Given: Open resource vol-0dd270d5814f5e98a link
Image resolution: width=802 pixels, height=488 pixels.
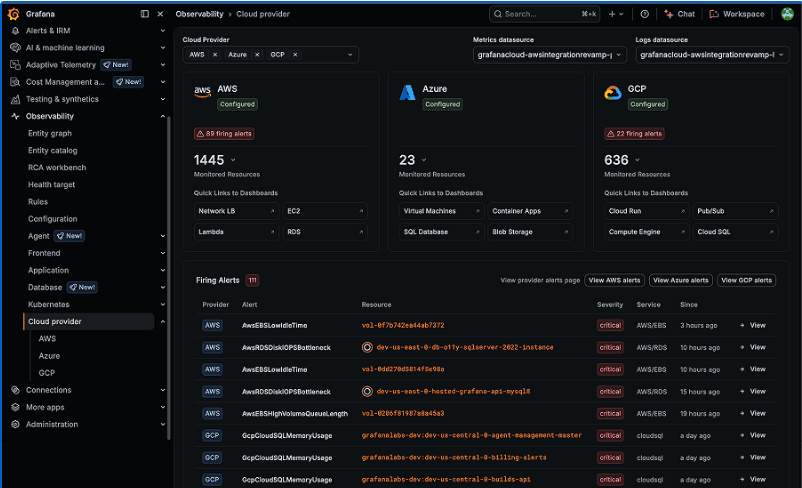Looking at the screenshot, I should (x=403, y=369).
